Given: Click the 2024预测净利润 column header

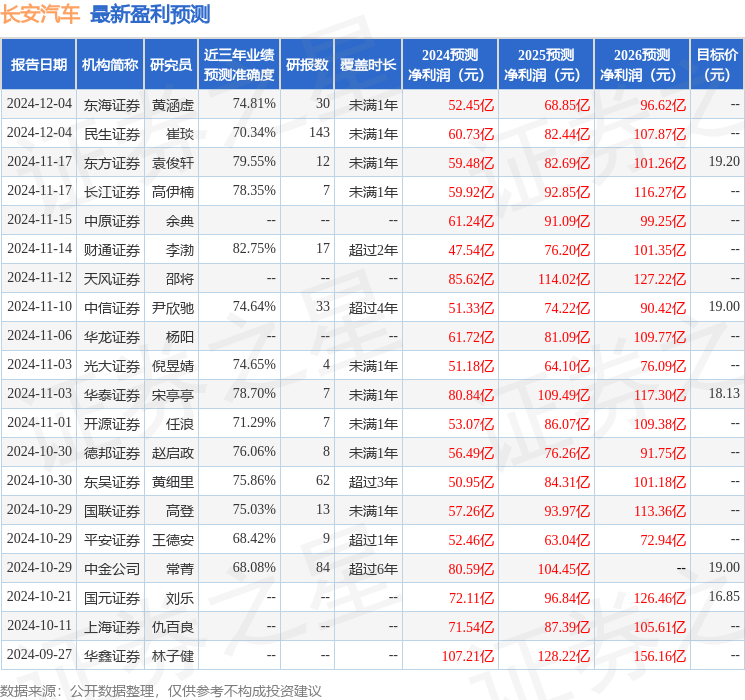Looking at the screenshot, I should click(x=450, y=65).
